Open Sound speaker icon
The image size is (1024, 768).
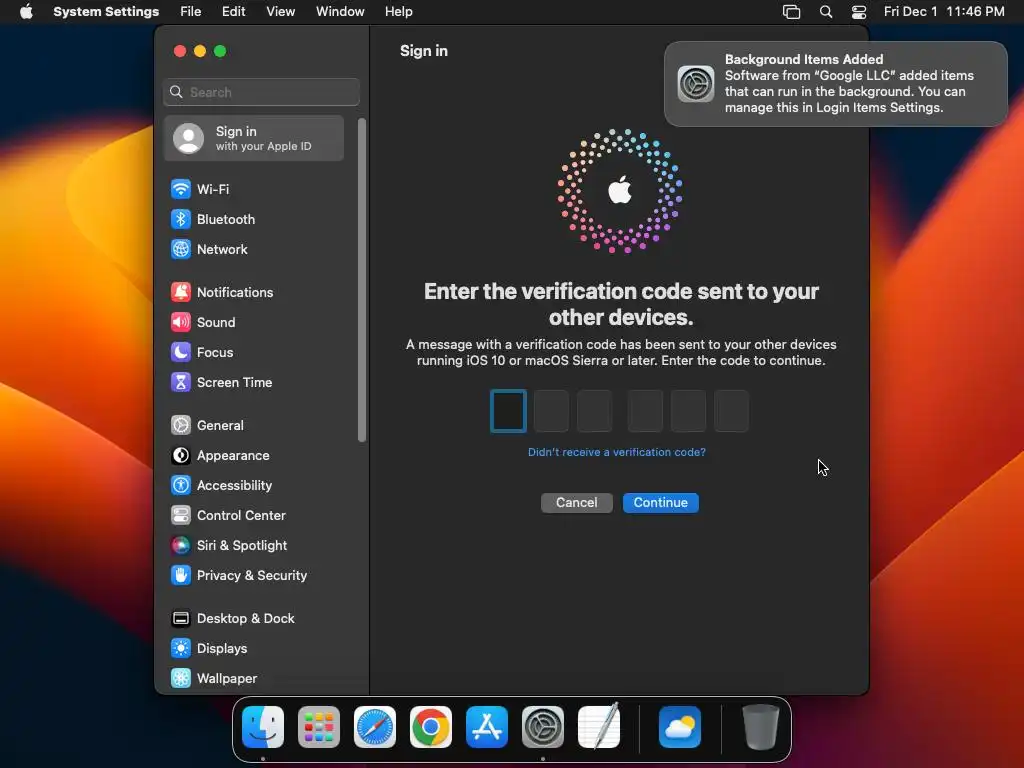[x=181, y=323]
